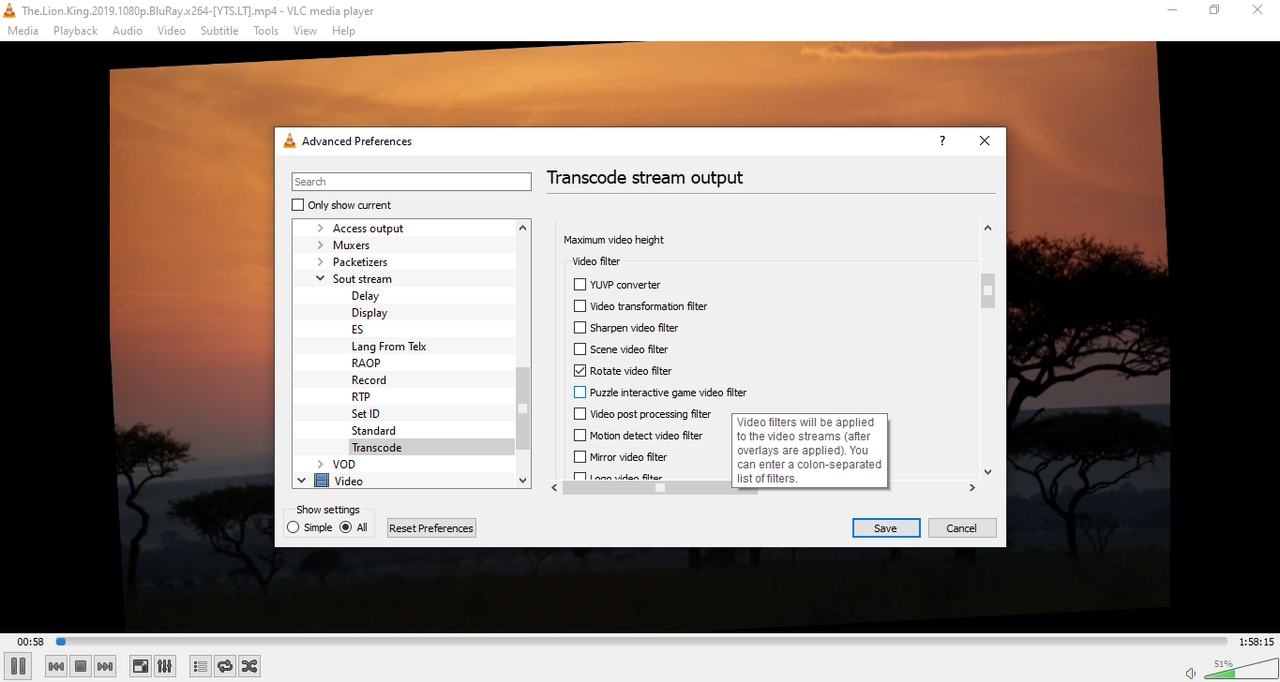This screenshot has height=682, width=1280.
Task: Select Standard tree item
Action: (x=373, y=431)
